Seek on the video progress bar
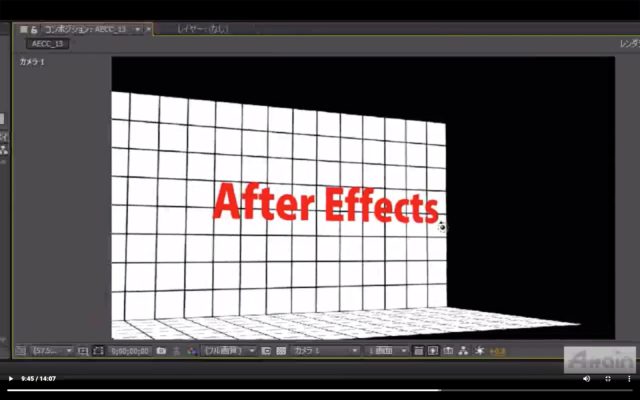640x400 pixels. [320, 390]
